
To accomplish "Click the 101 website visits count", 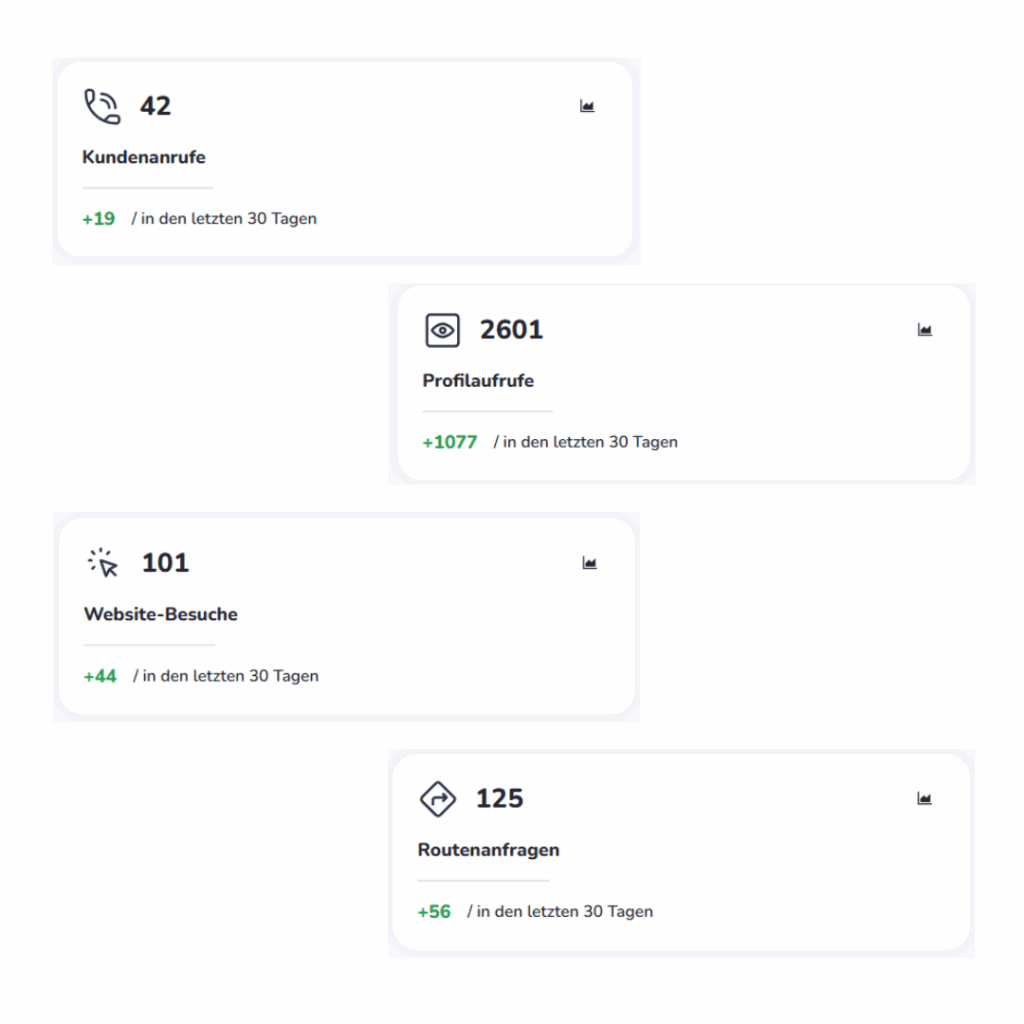I will point(165,563).
